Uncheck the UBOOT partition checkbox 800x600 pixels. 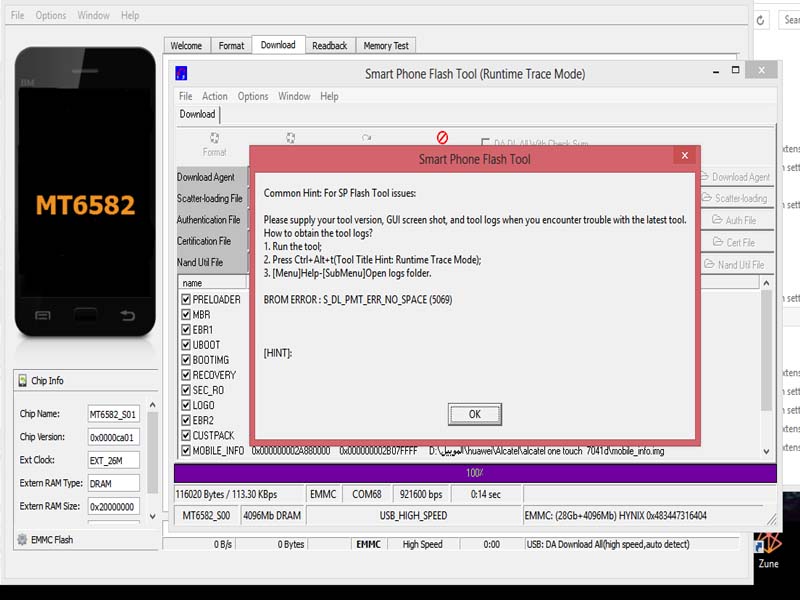(186, 345)
